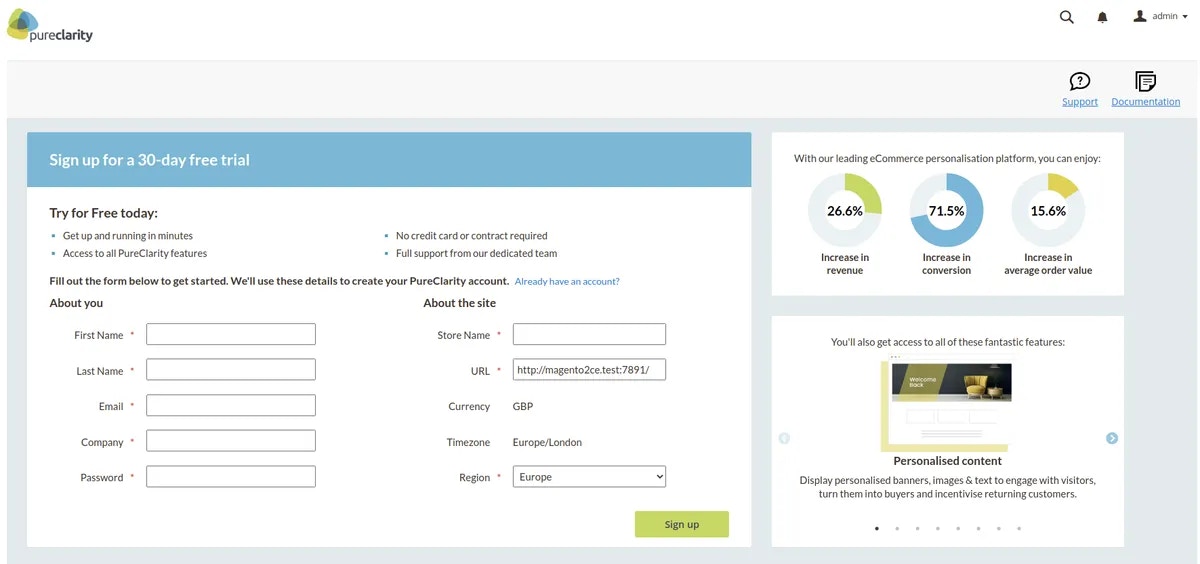The height and width of the screenshot is (564, 1200).
Task: Click the Sign up button
Action: tap(682, 524)
